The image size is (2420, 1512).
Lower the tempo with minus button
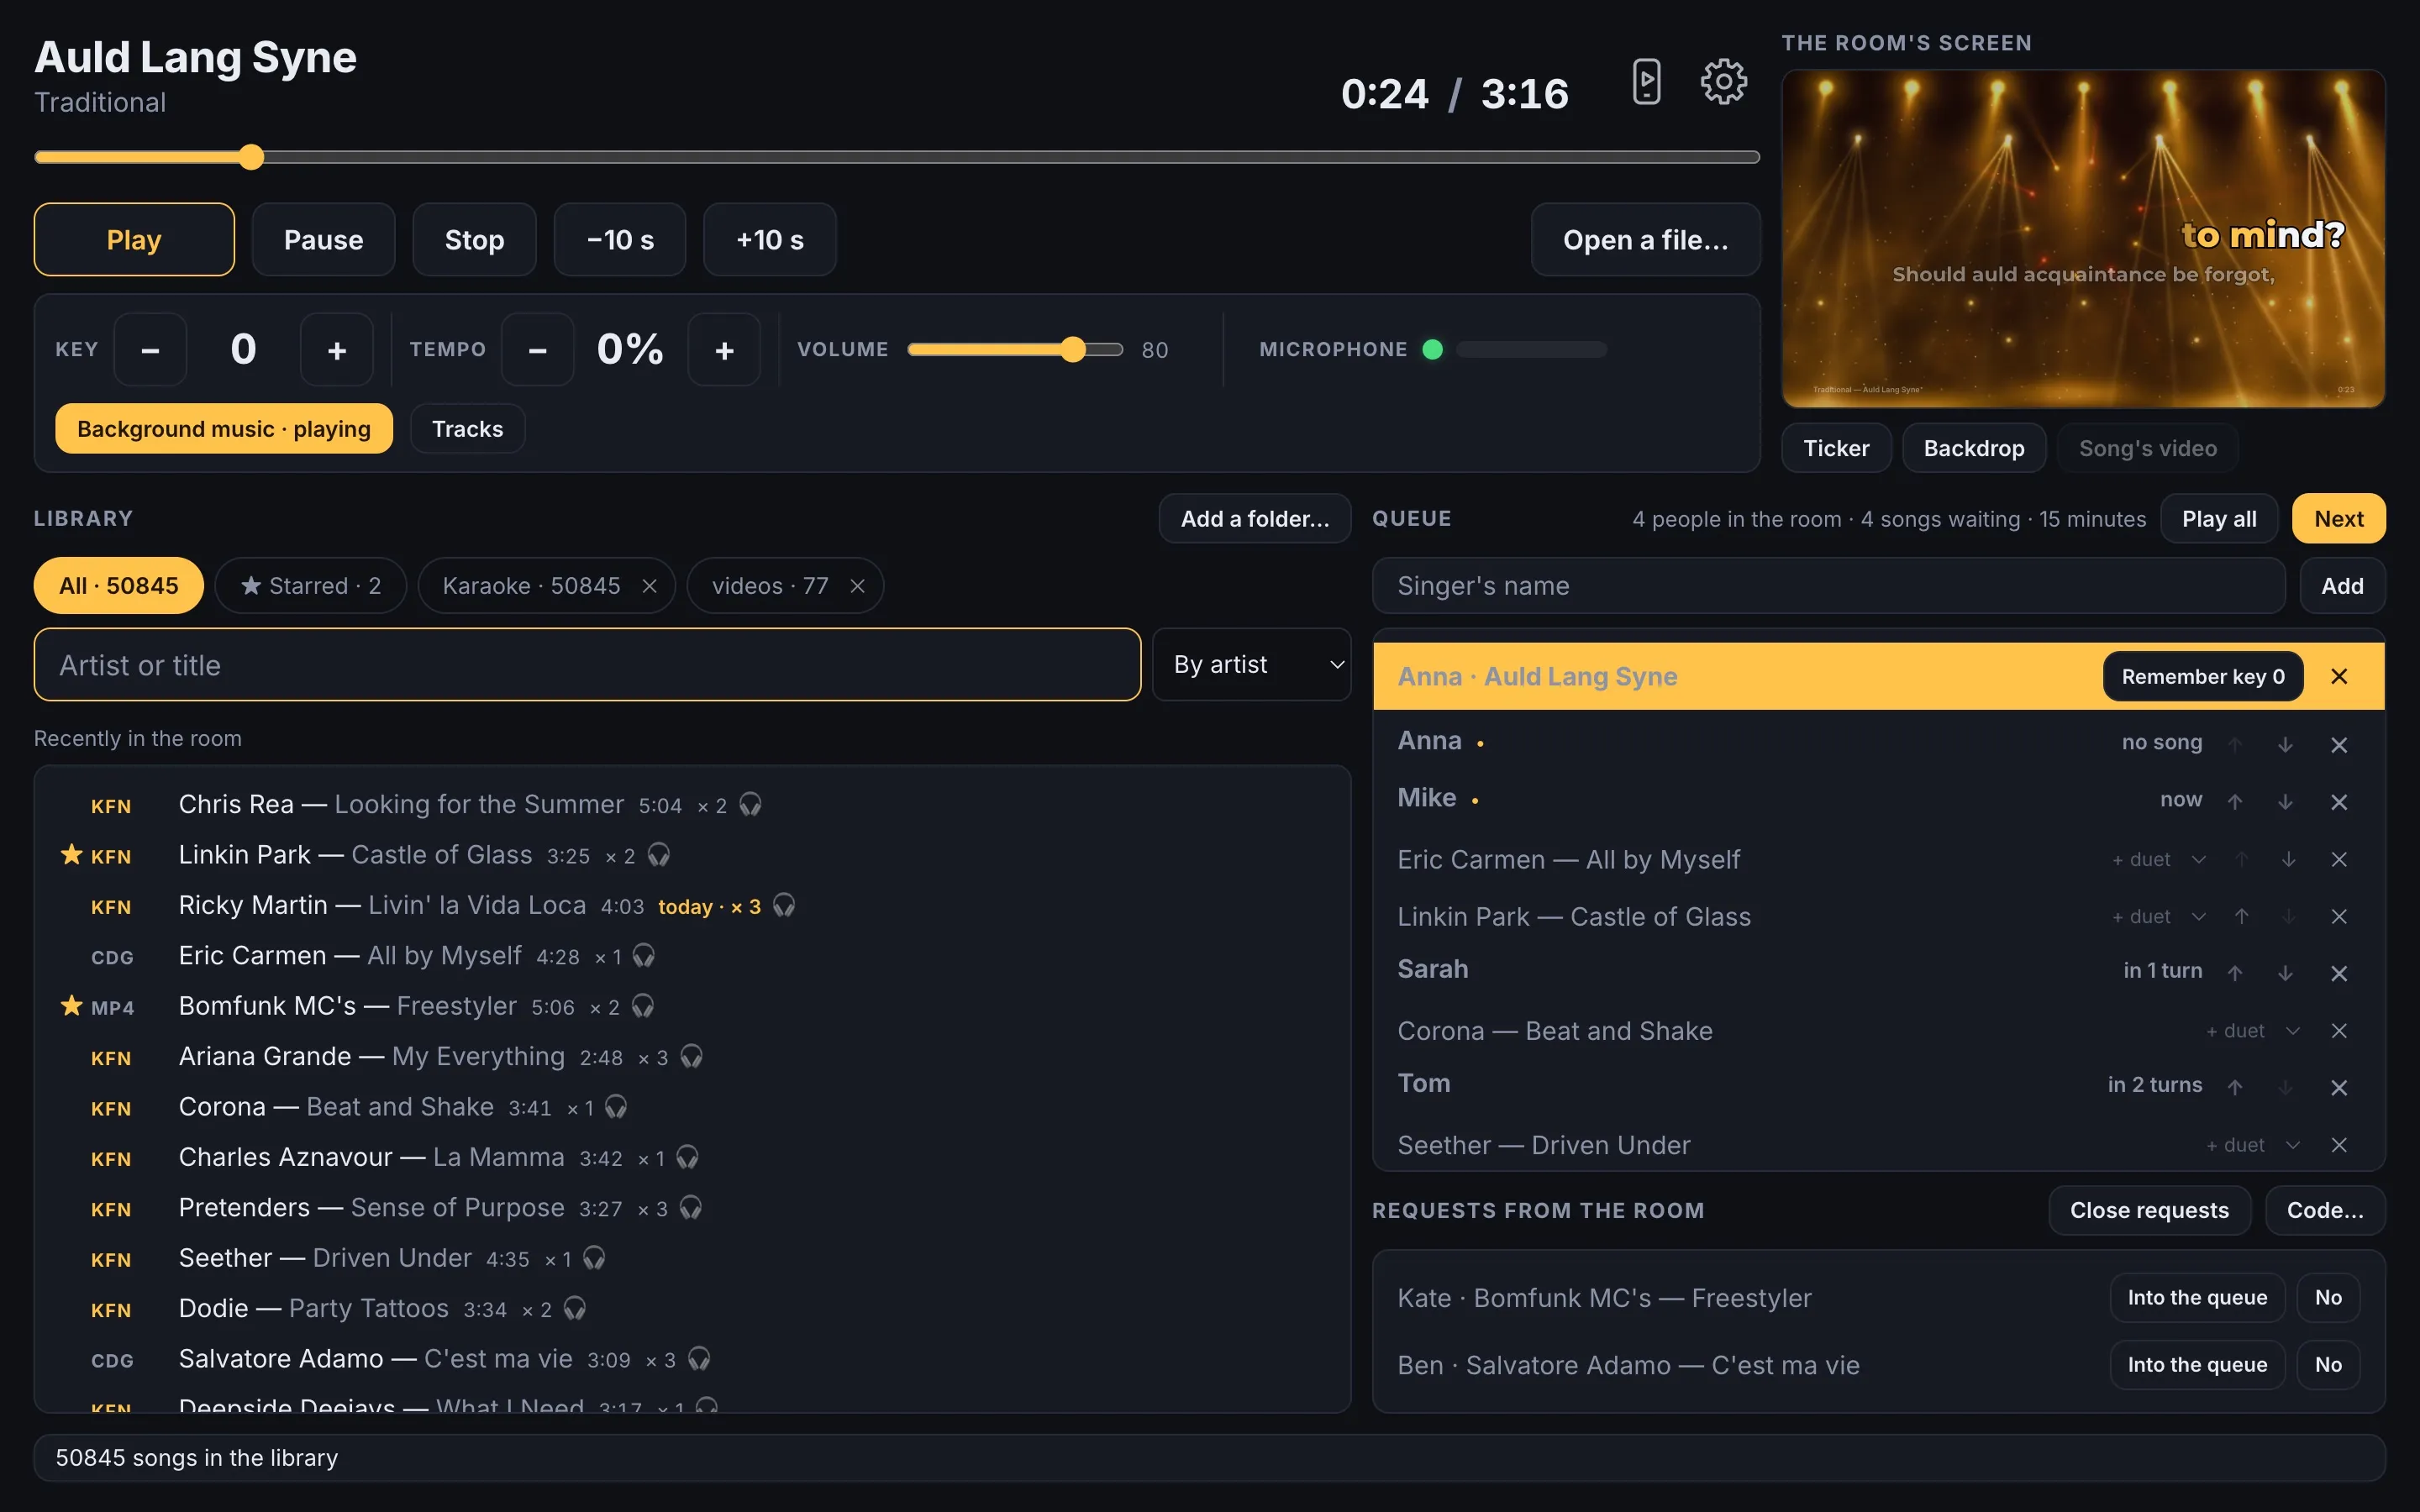pos(538,350)
